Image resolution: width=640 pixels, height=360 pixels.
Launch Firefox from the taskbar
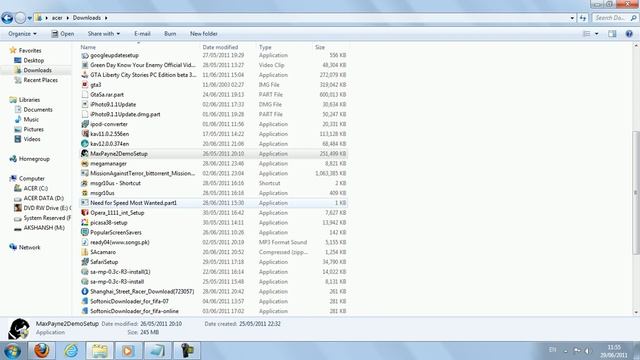click(41, 351)
